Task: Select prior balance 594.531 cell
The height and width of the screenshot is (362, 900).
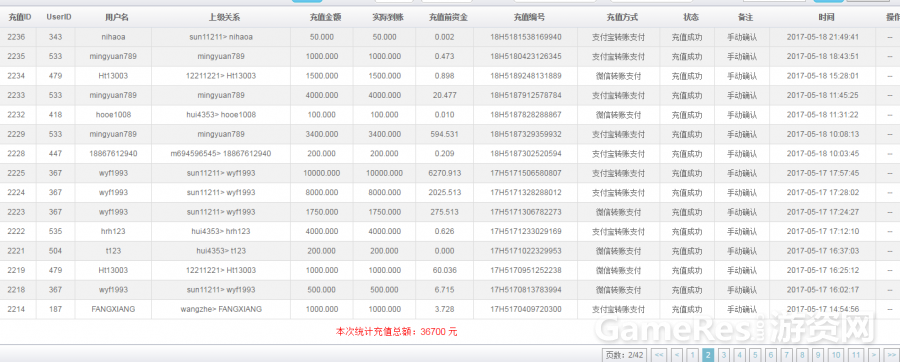Action: click(x=444, y=135)
